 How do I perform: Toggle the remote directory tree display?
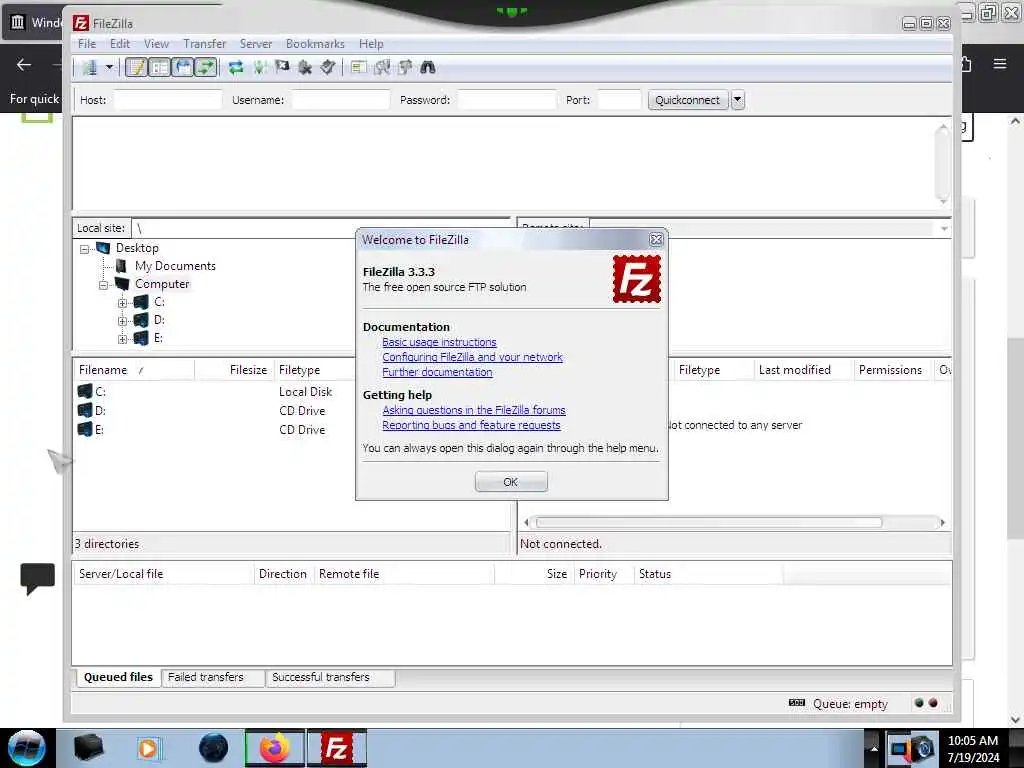[183, 67]
